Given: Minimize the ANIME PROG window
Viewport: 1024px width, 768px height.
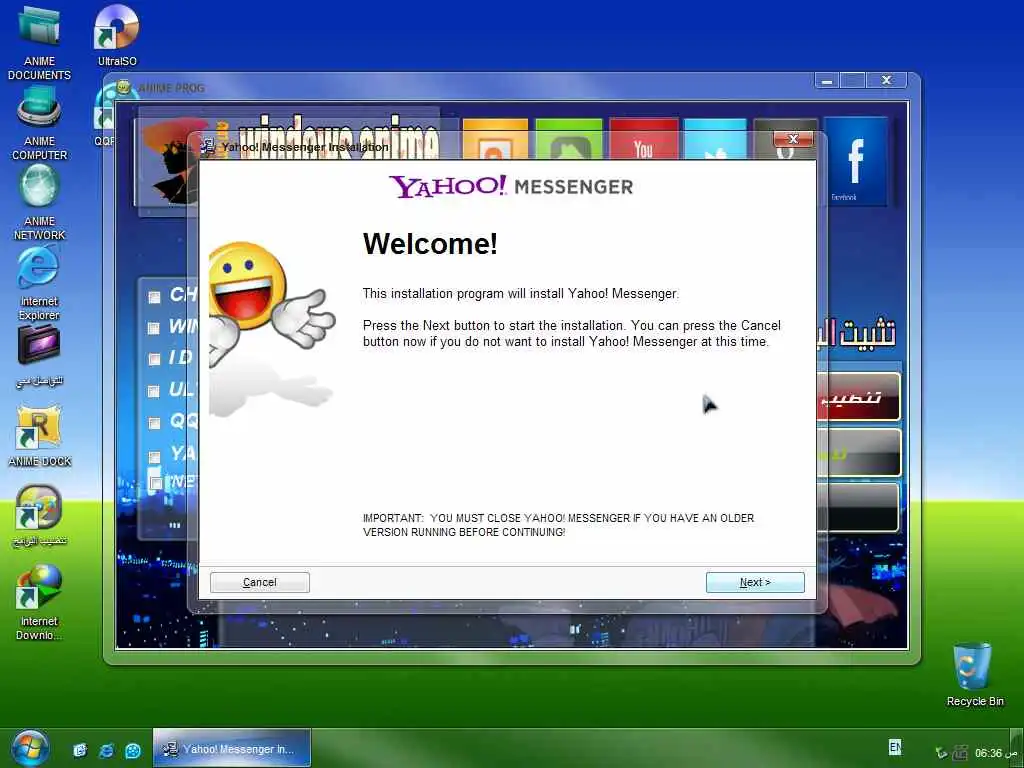Looking at the screenshot, I should click(827, 81).
